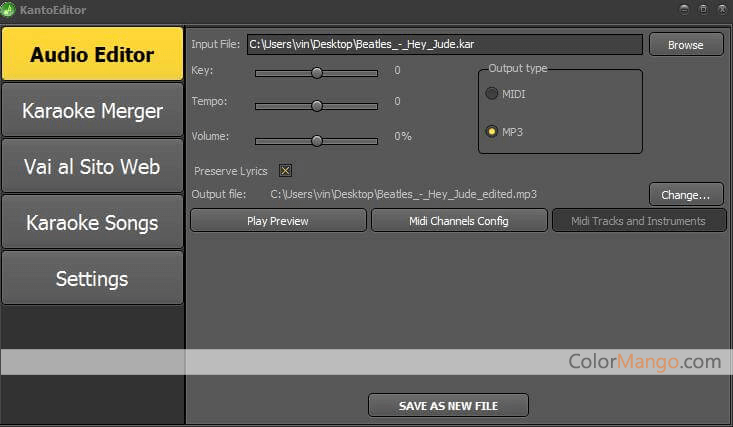
Task: Click the Input File path field
Action: pyautogui.click(x=445, y=44)
